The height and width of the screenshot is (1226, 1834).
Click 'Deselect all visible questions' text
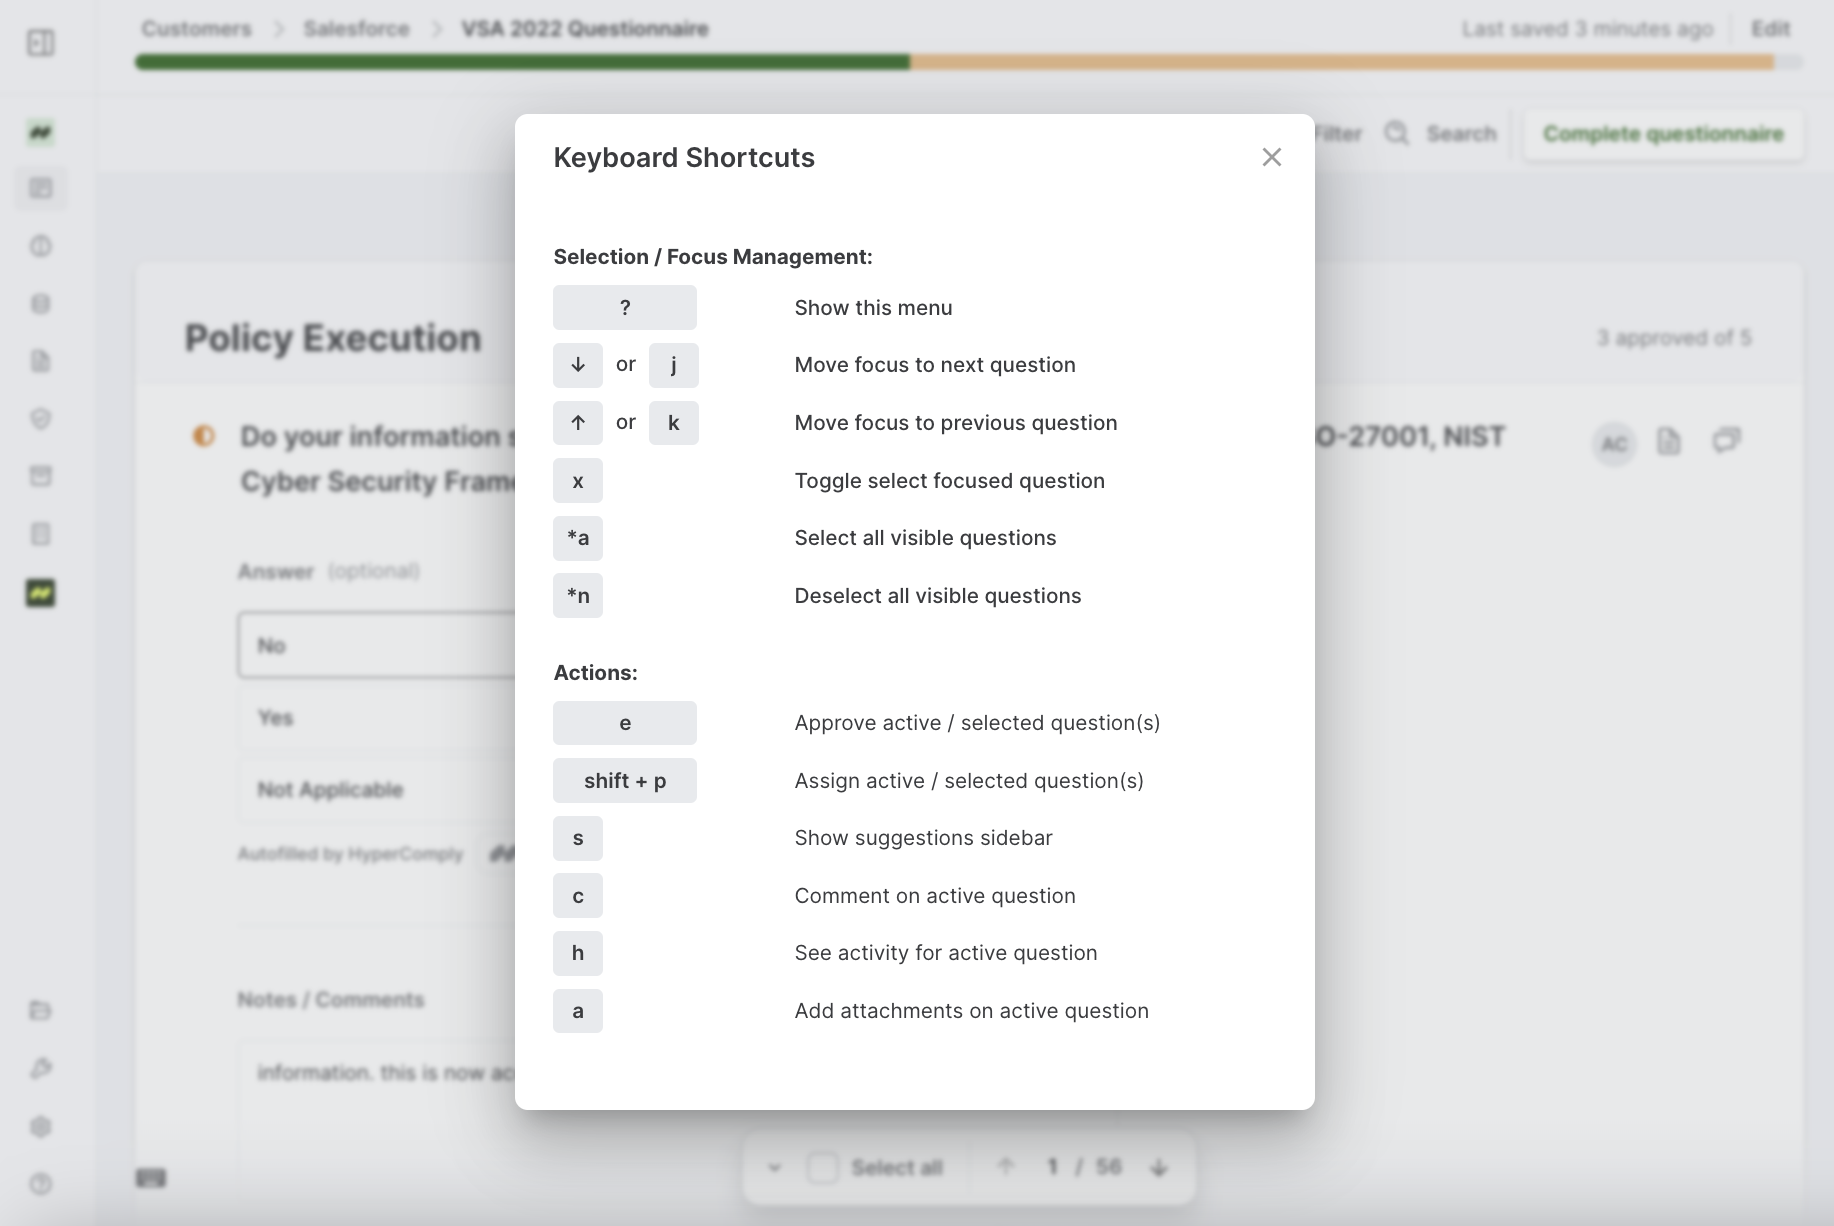[938, 596]
